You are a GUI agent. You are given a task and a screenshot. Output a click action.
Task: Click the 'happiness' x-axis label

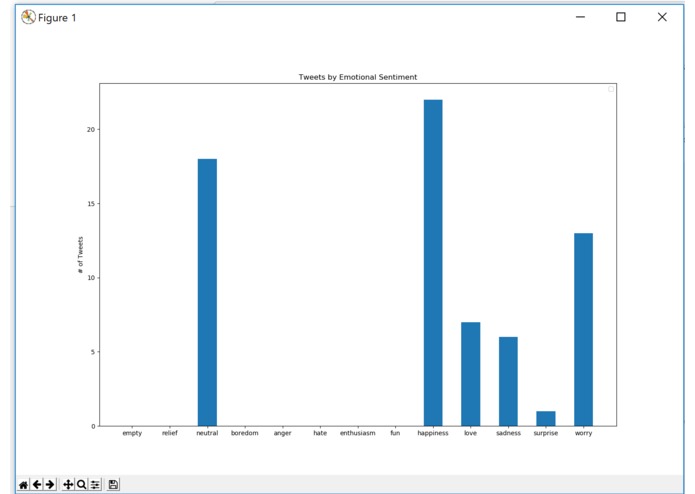(433, 433)
